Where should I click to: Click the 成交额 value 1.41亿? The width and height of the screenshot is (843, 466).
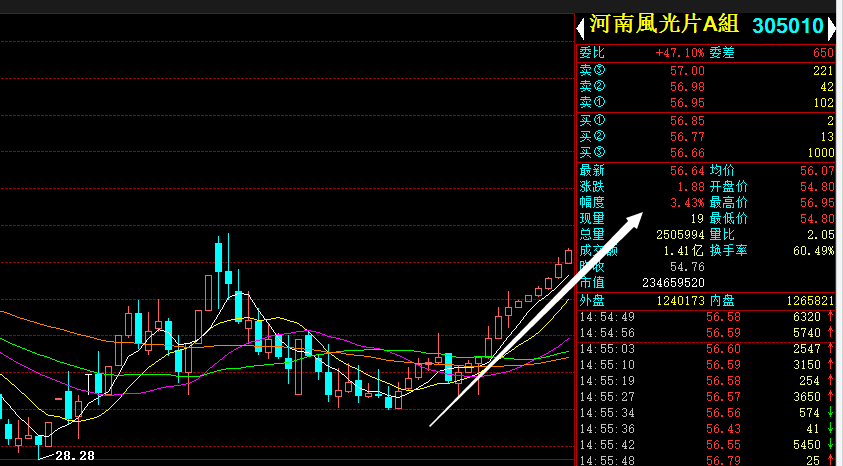(683, 250)
